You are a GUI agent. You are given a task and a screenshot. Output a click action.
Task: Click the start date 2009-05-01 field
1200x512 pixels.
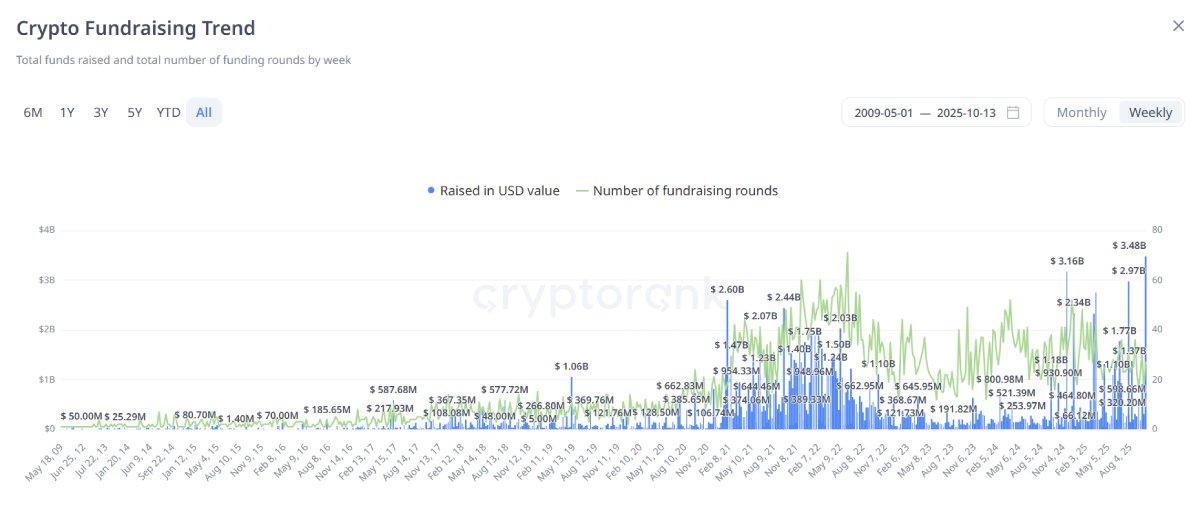883,112
